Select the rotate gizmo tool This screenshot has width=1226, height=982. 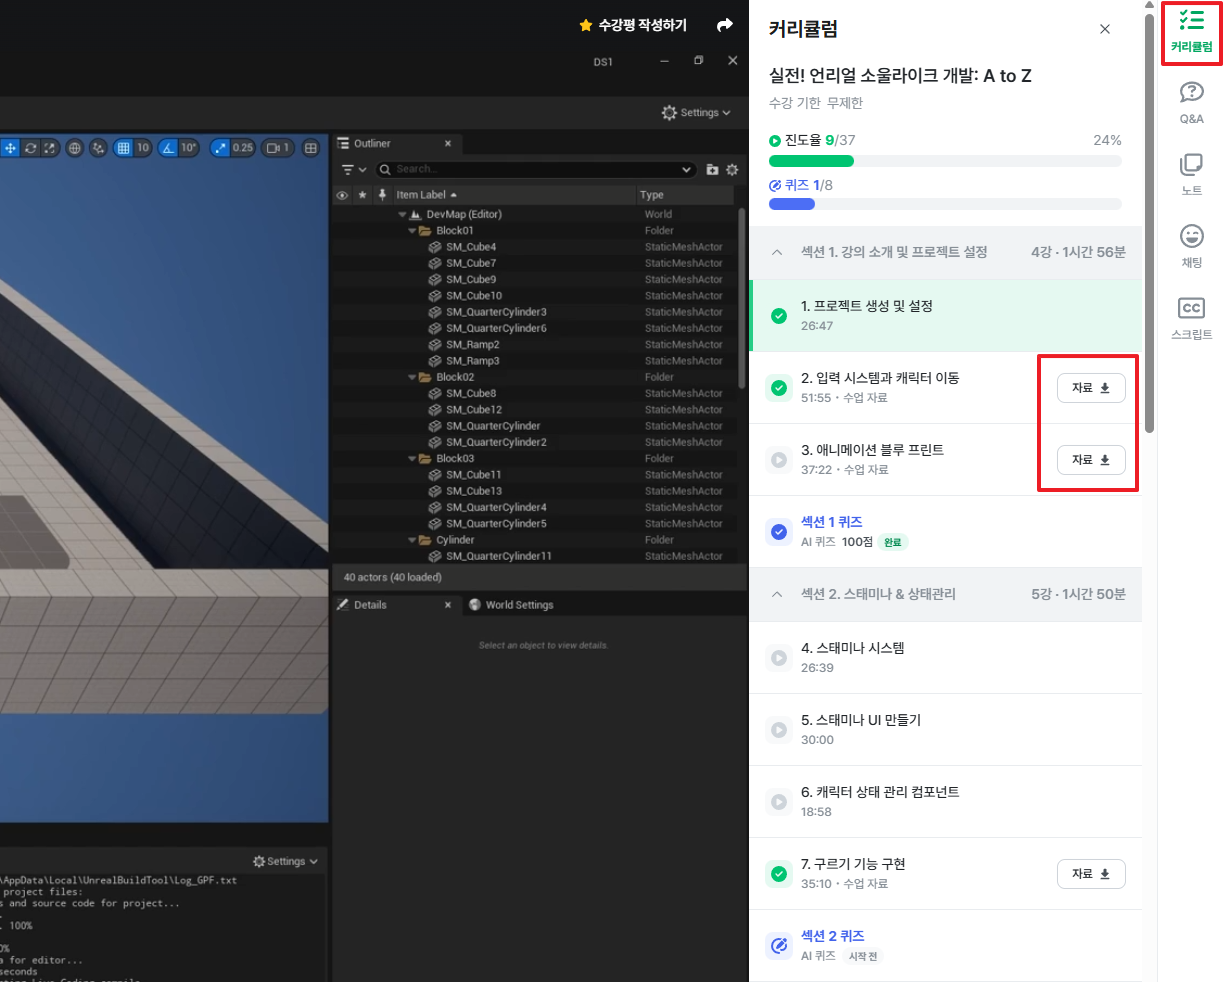click(31, 148)
